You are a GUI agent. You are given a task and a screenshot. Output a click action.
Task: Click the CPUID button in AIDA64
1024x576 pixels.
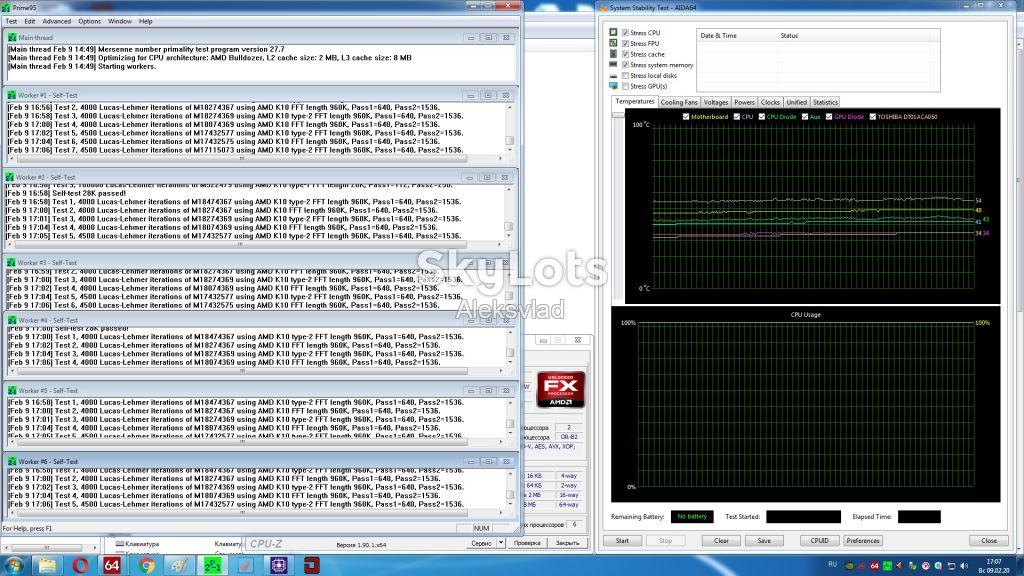tap(820, 541)
